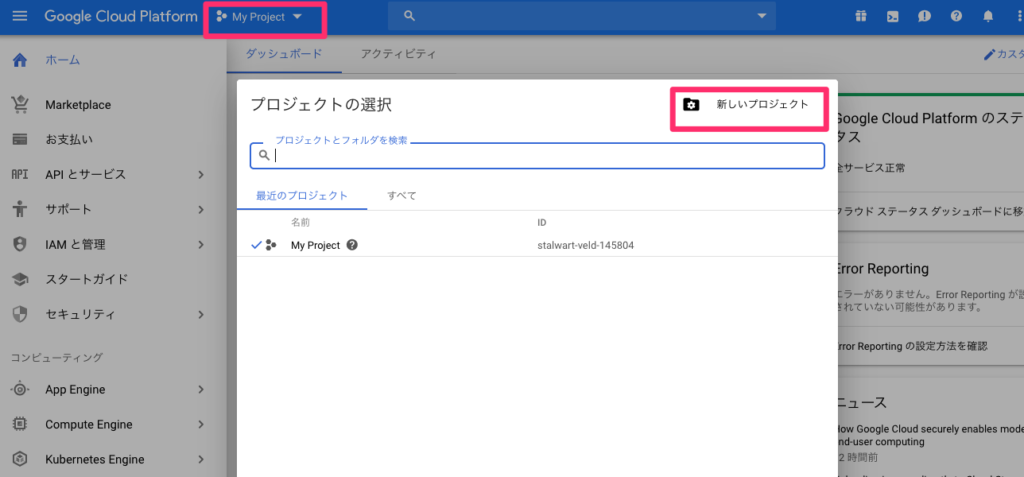Screen dimensions: 1024x477
Task: Select My Project row in list
Action: pyautogui.click(x=537, y=245)
